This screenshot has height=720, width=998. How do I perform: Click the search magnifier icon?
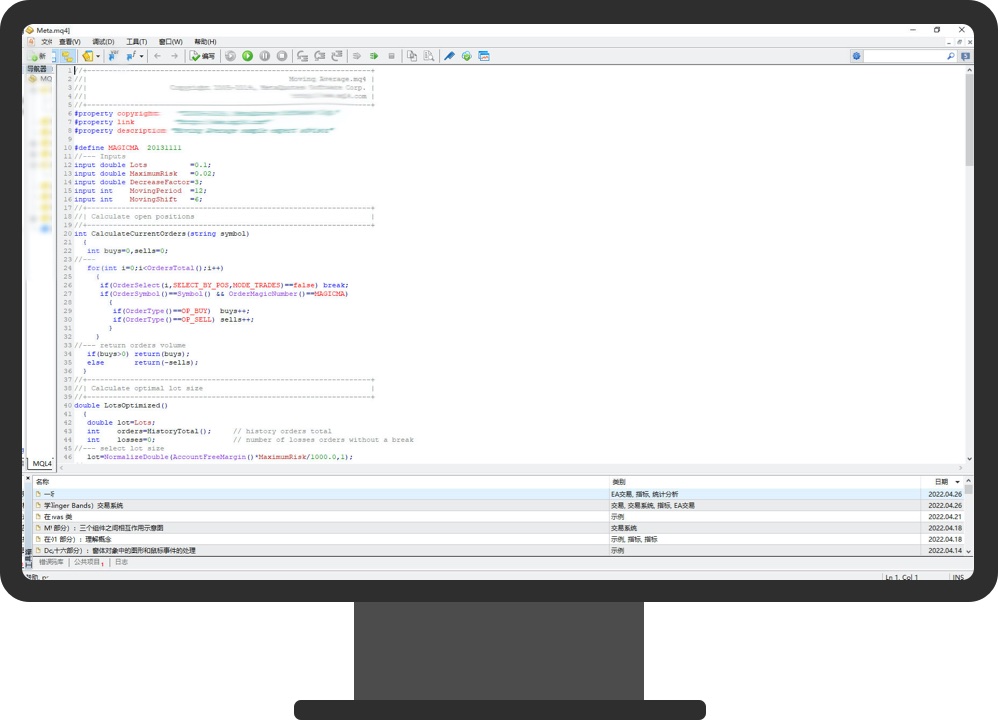950,57
